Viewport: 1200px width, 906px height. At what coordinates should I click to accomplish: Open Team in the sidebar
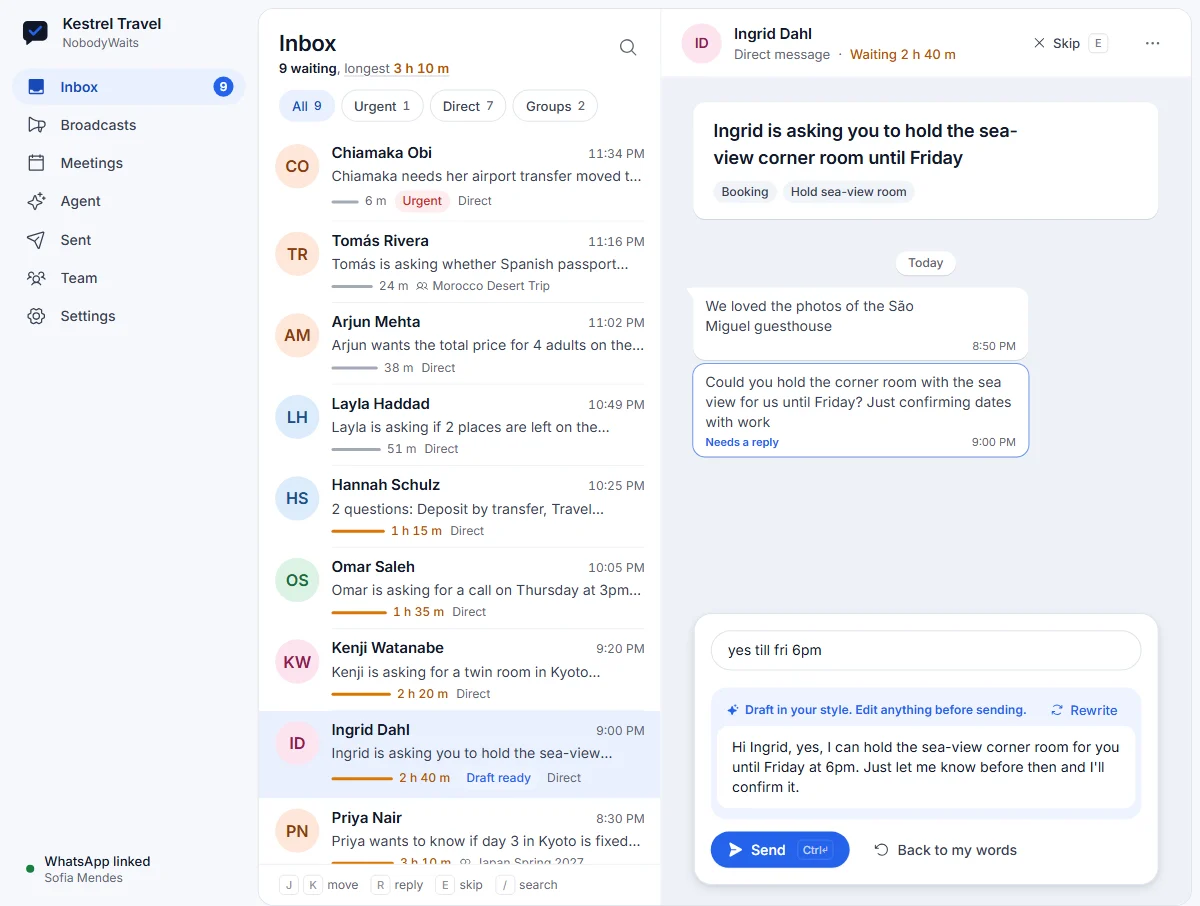click(129, 278)
